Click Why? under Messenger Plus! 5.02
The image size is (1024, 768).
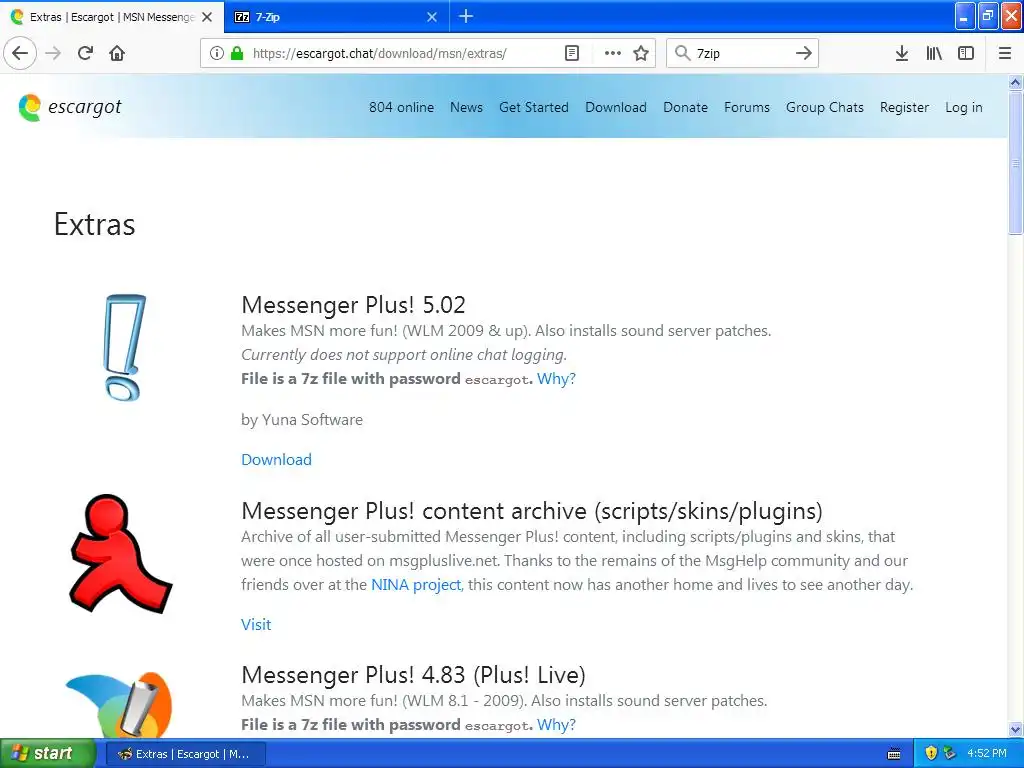coord(556,379)
